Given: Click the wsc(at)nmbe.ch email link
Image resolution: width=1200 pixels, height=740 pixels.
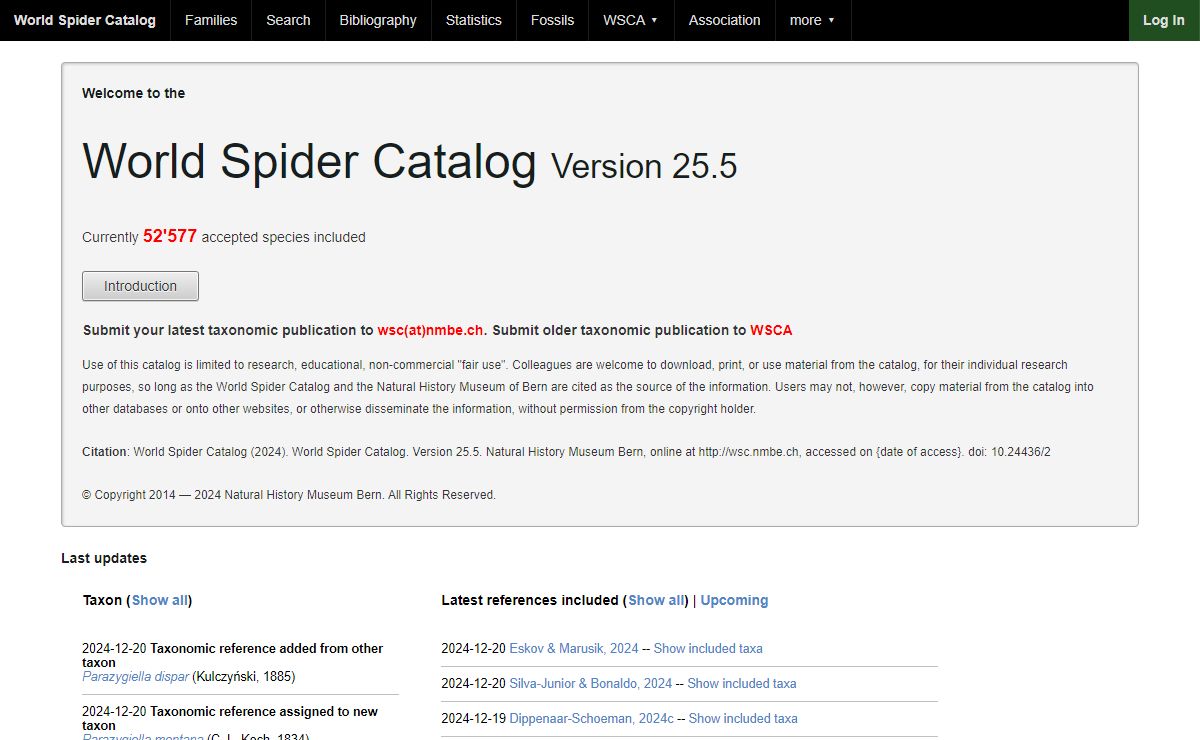Looking at the screenshot, I should tap(431, 330).
